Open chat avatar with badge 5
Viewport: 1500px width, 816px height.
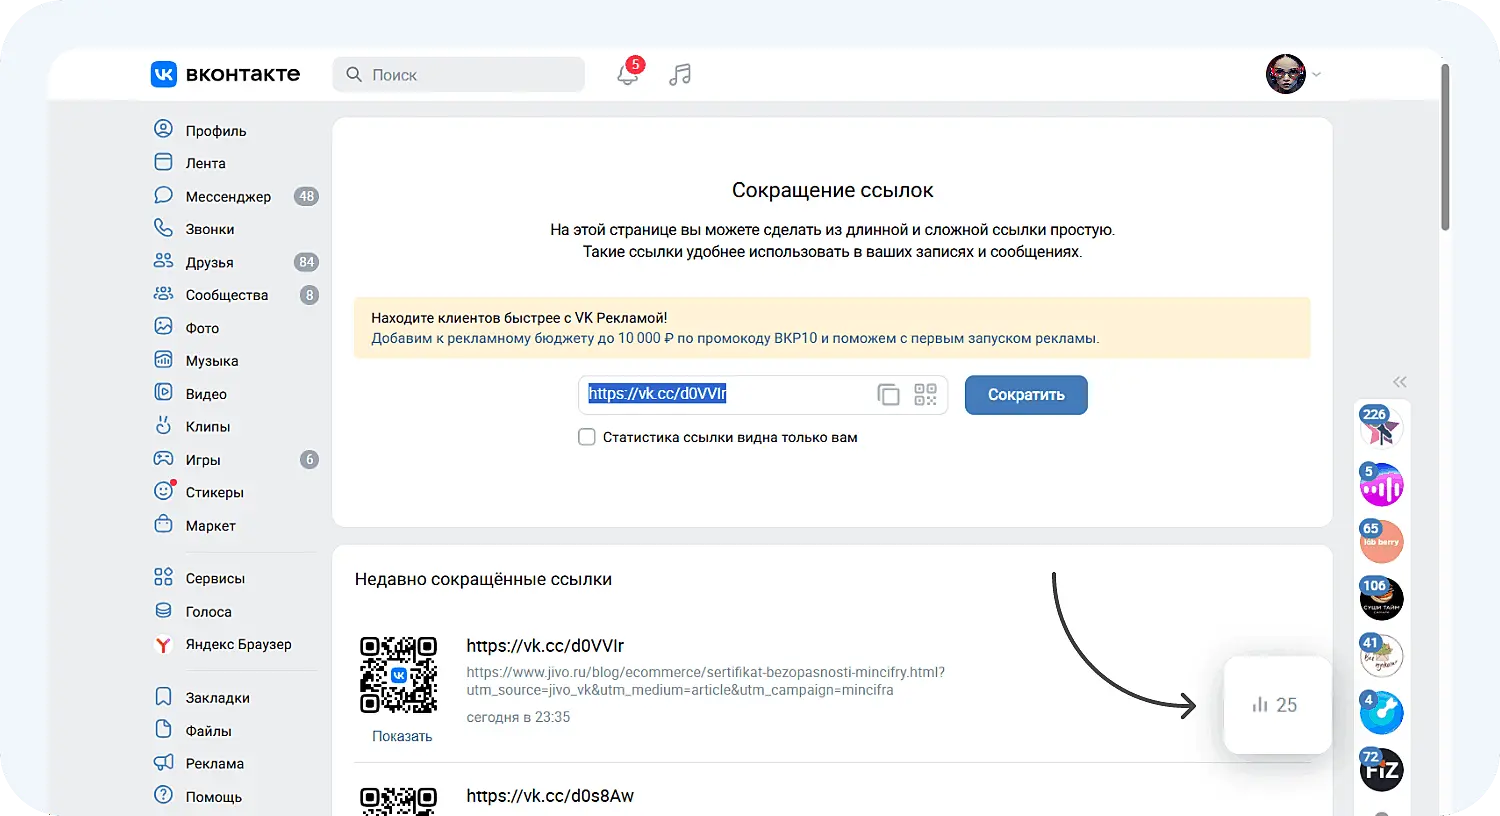1382,485
